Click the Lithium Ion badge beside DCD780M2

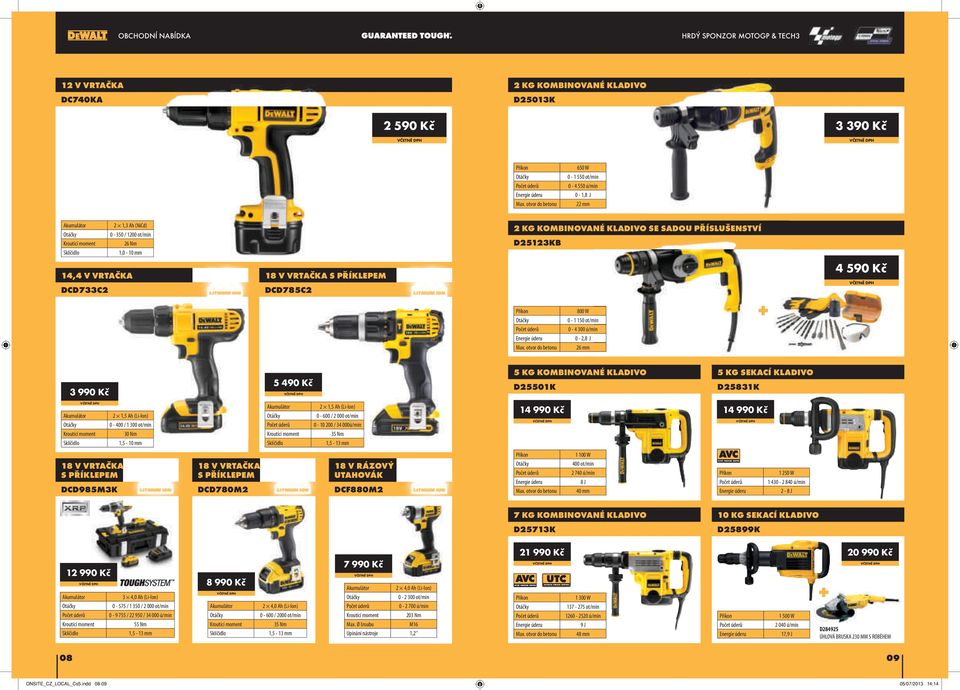click(x=293, y=490)
